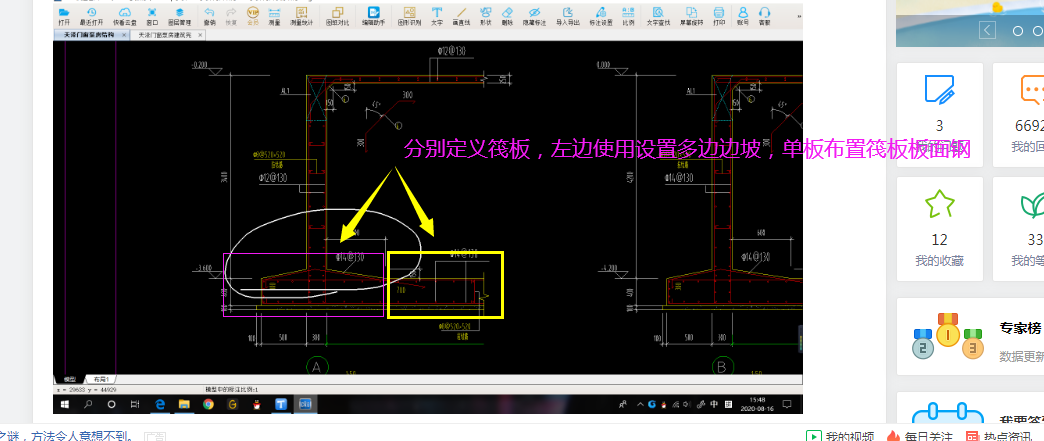The height and width of the screenshot is (441, 1044).
Task: Close the first drawing file tab
Action: pos(124,35)
